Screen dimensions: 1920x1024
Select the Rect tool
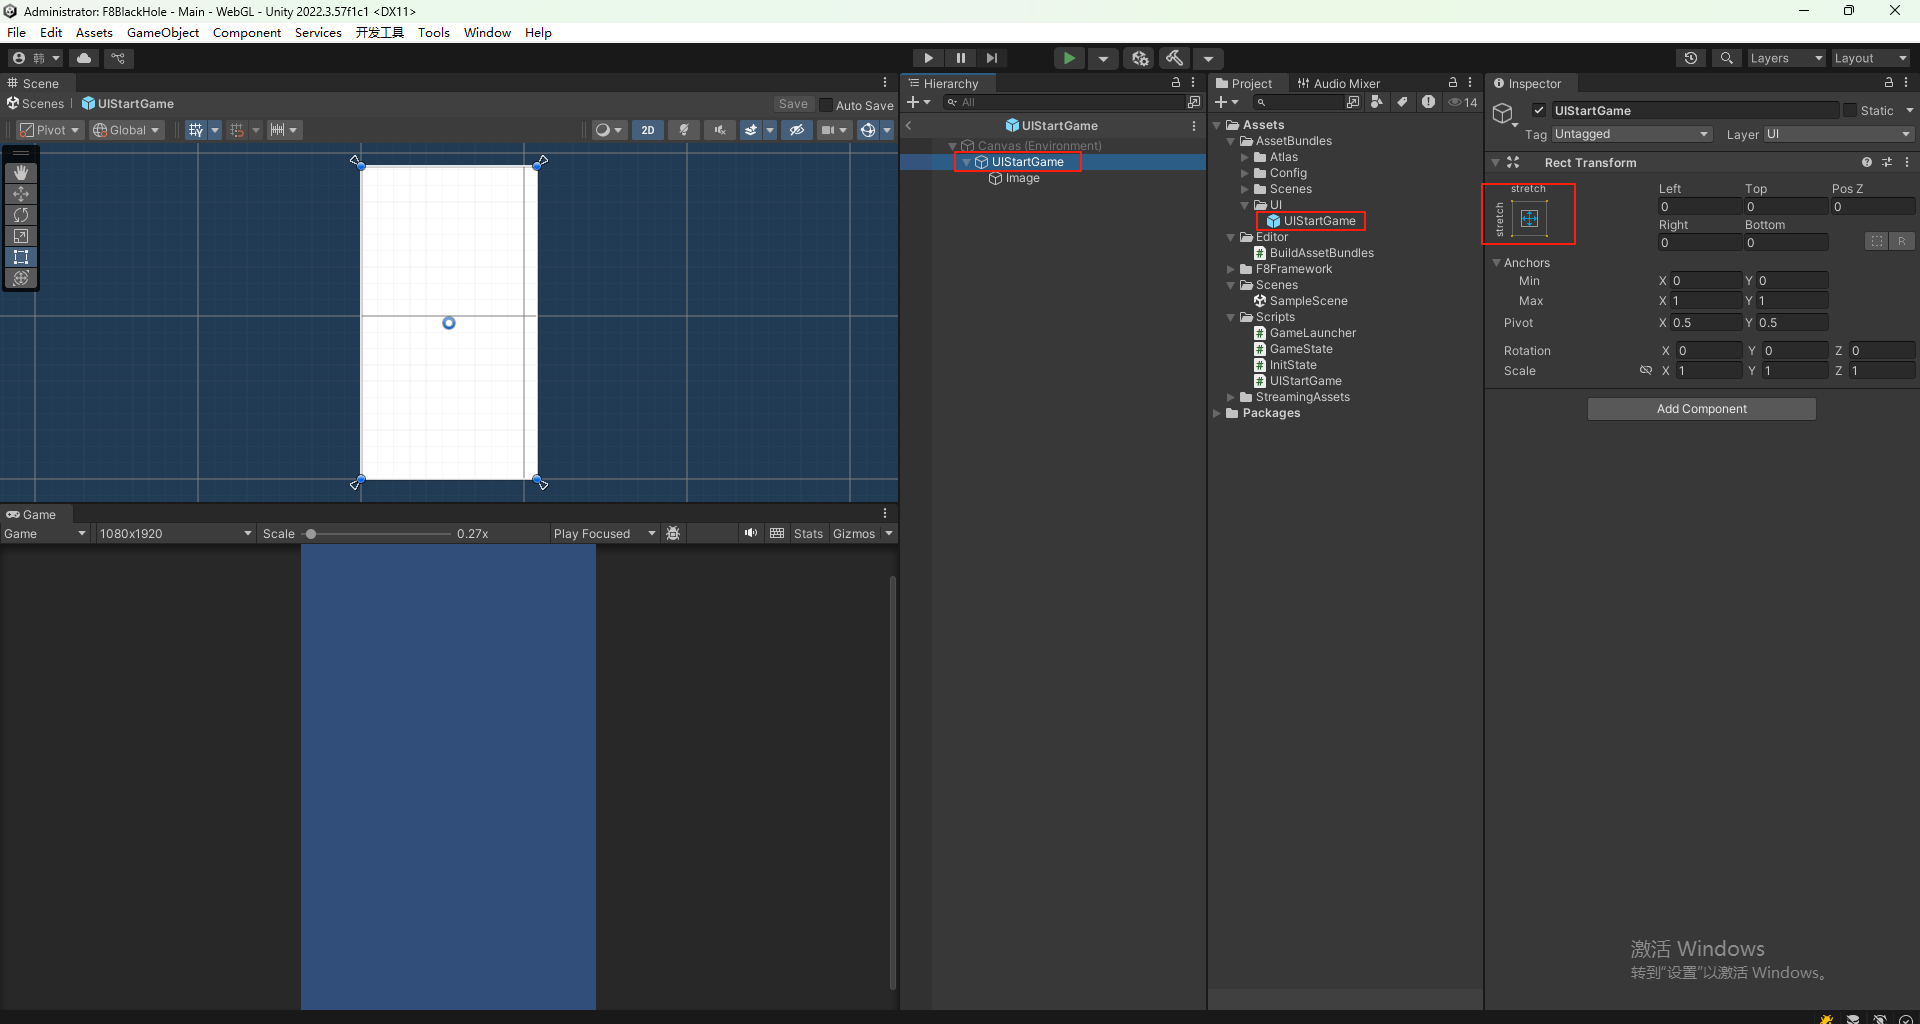21,257
